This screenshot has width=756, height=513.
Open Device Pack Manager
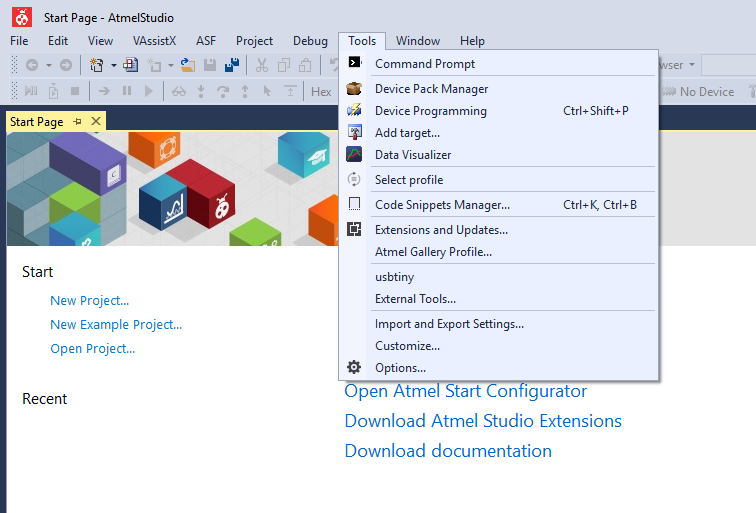(x=499, y=89)
